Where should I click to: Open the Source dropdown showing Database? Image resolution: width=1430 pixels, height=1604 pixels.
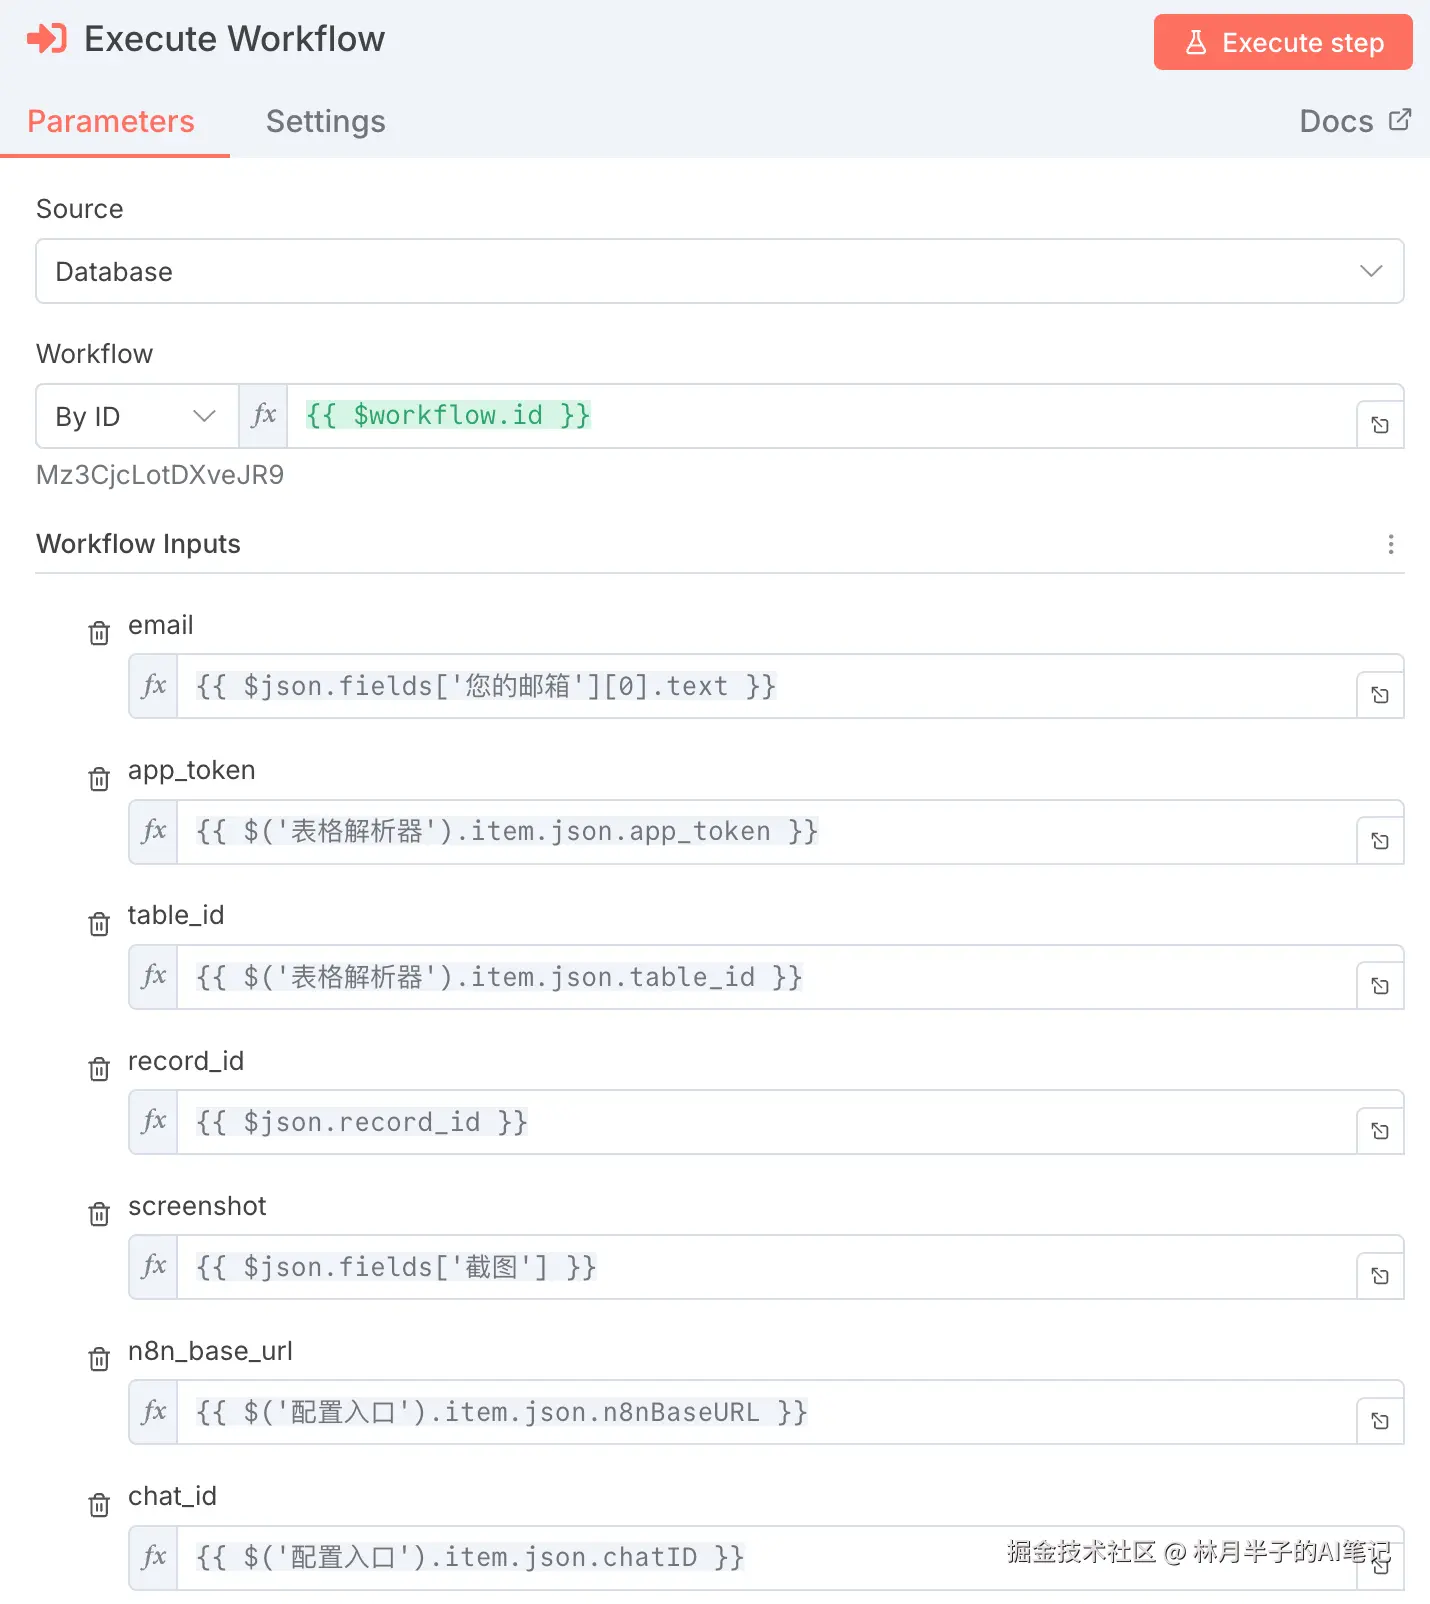pos(719,271)
